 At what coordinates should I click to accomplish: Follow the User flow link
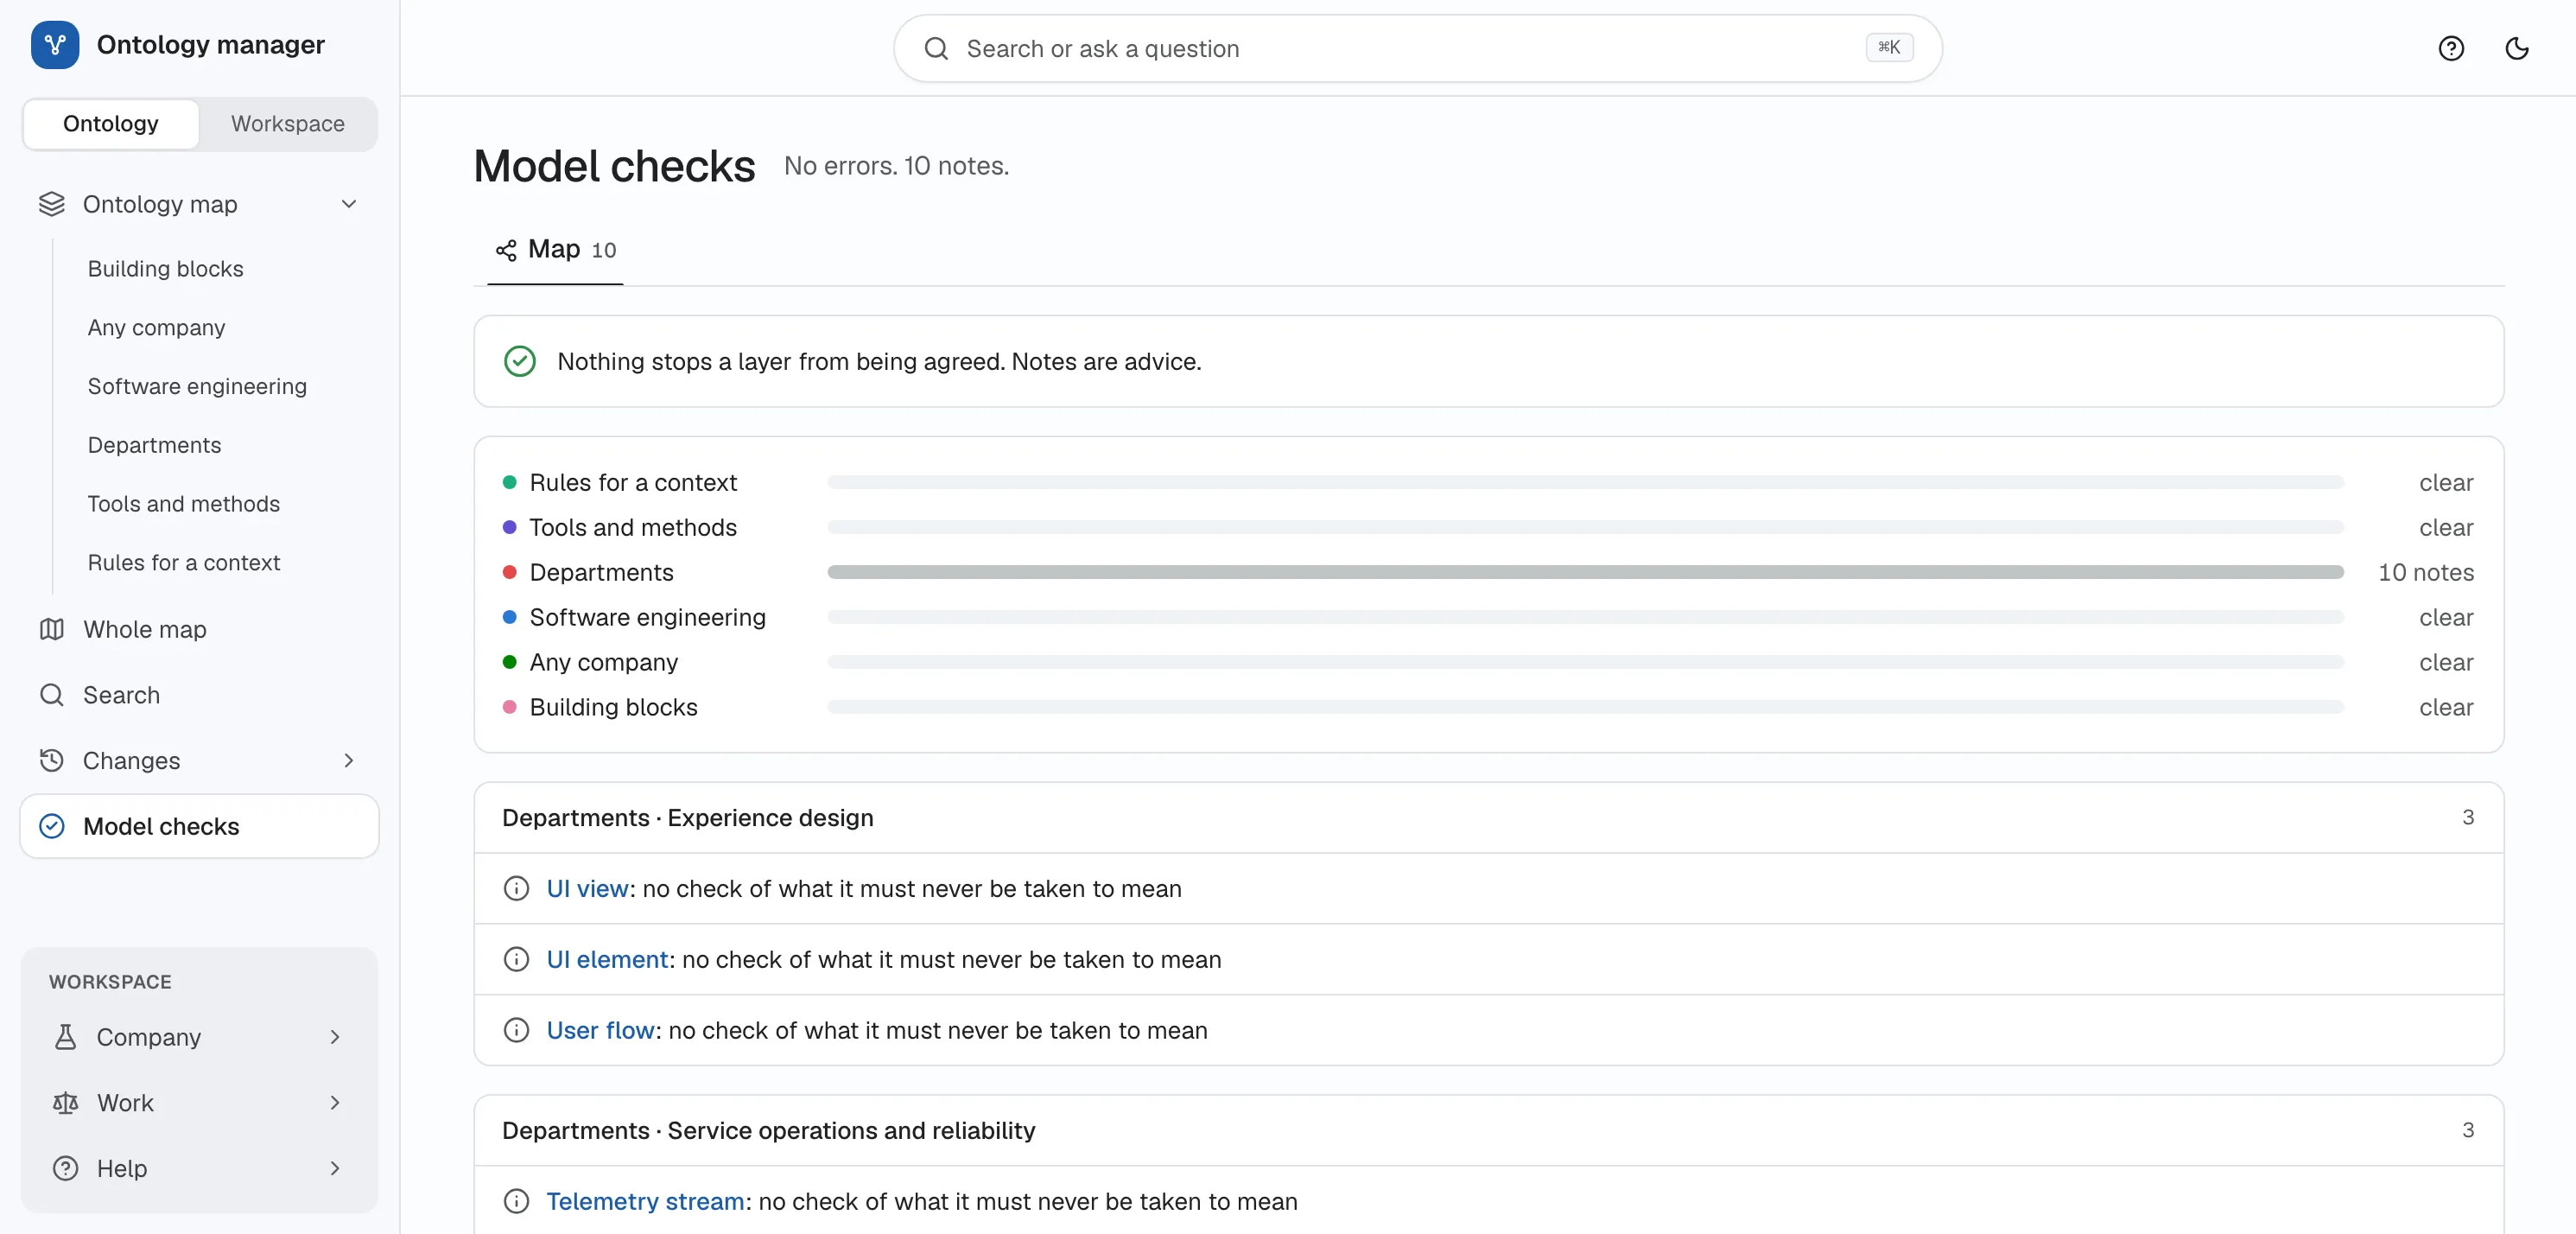click(x=600, y=1030)
